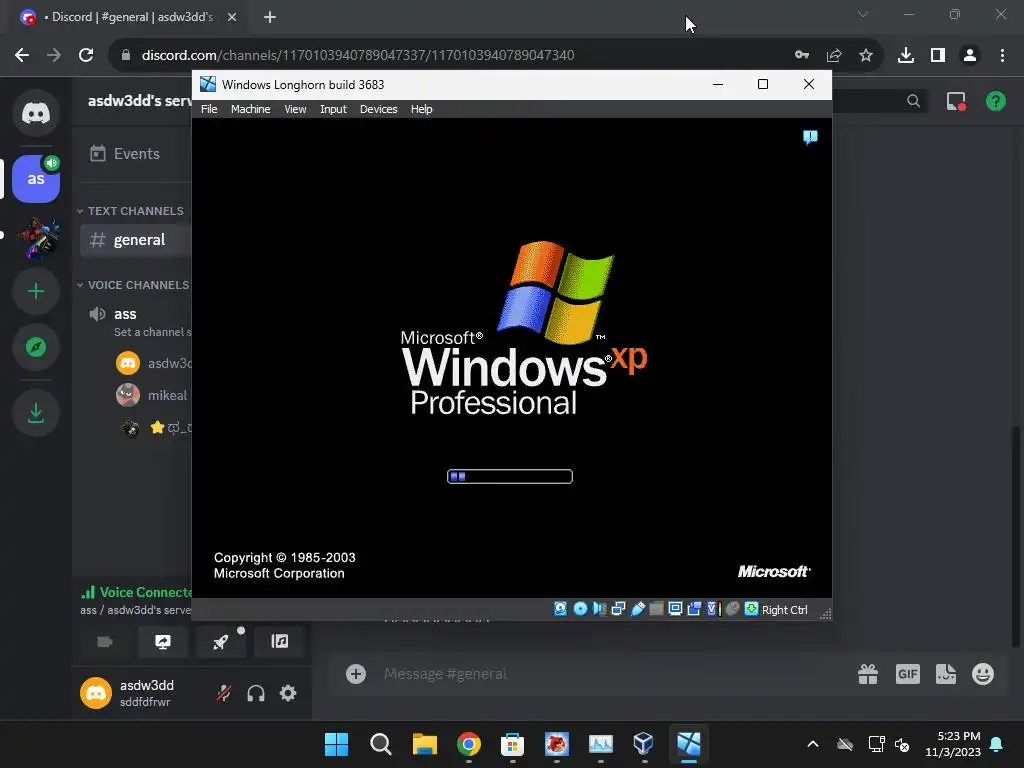
Task: Send a gift via gift icon
Action: click(x=868, y=674)
